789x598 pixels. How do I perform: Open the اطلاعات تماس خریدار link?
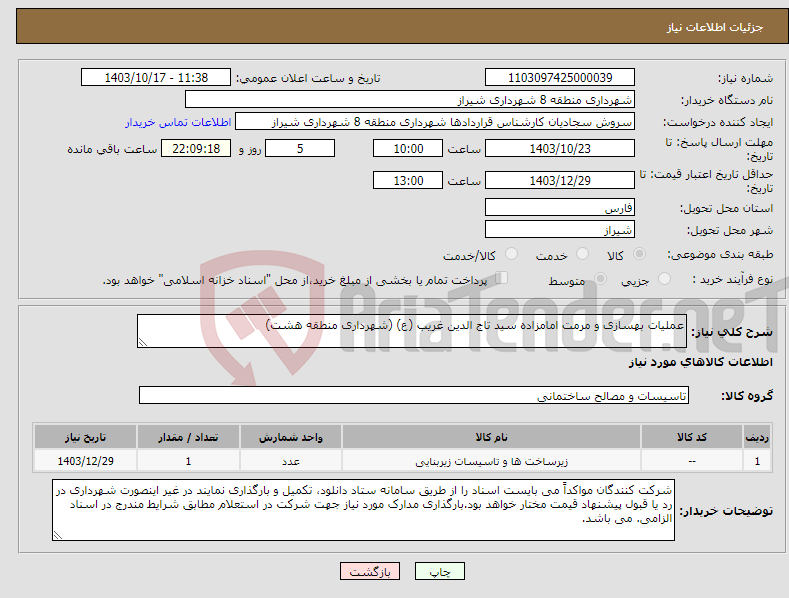point(178,122)
